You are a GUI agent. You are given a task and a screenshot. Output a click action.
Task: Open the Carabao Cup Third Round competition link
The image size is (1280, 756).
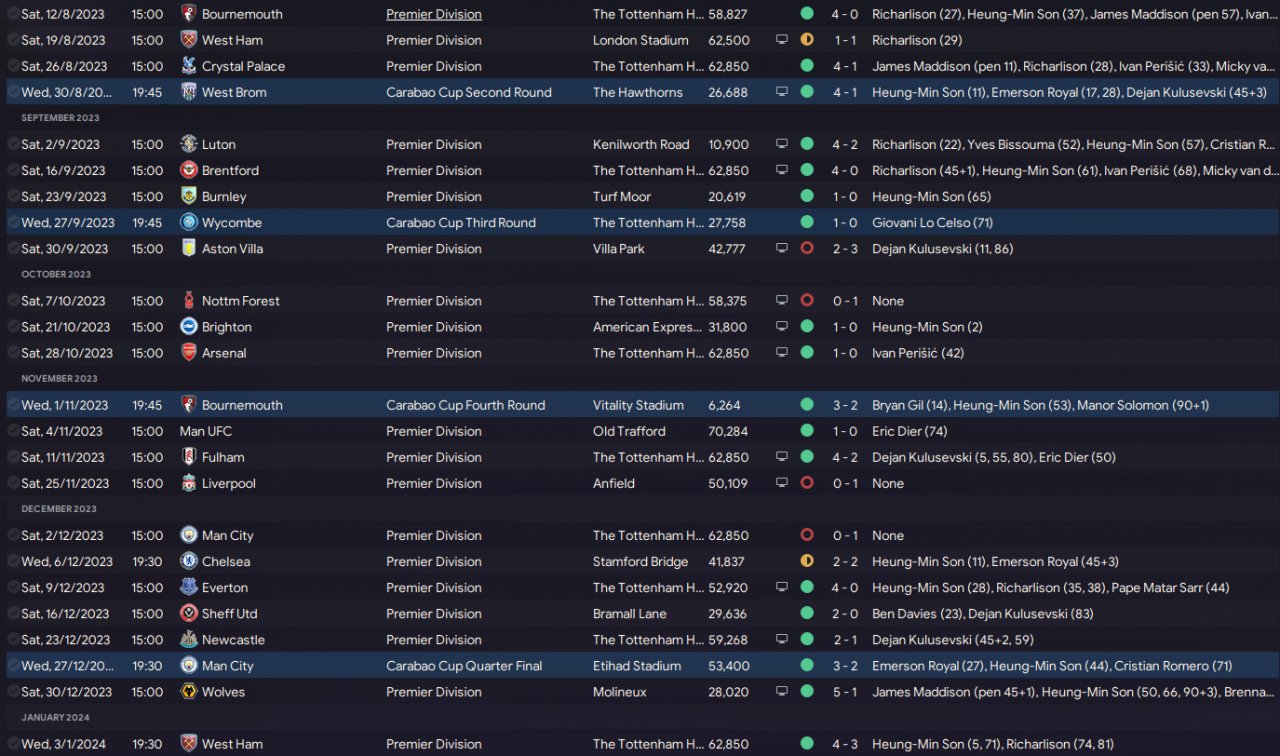(x=461, y=222)
